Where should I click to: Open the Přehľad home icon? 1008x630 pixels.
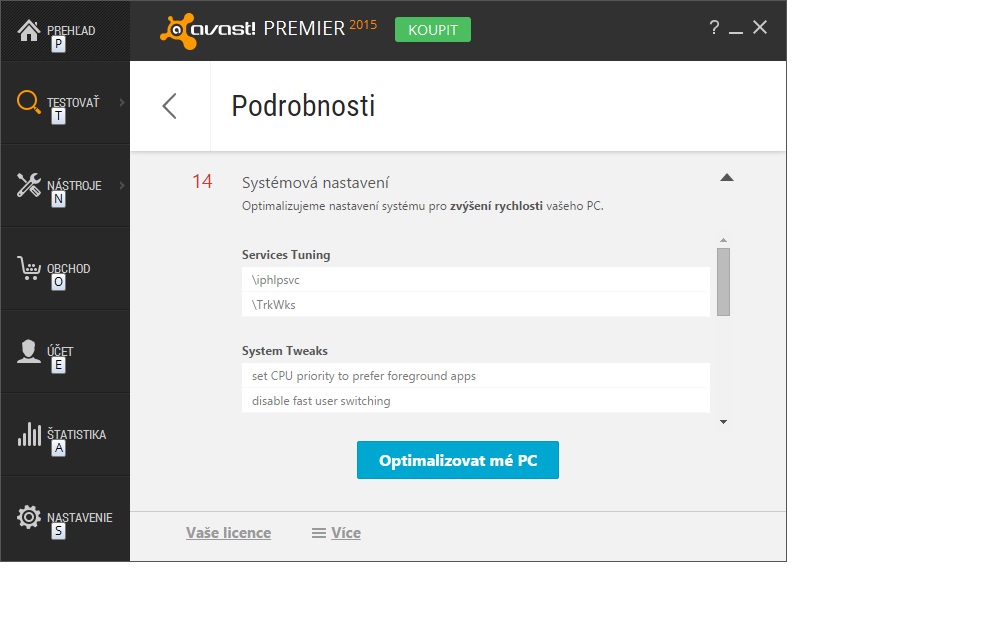28,30
